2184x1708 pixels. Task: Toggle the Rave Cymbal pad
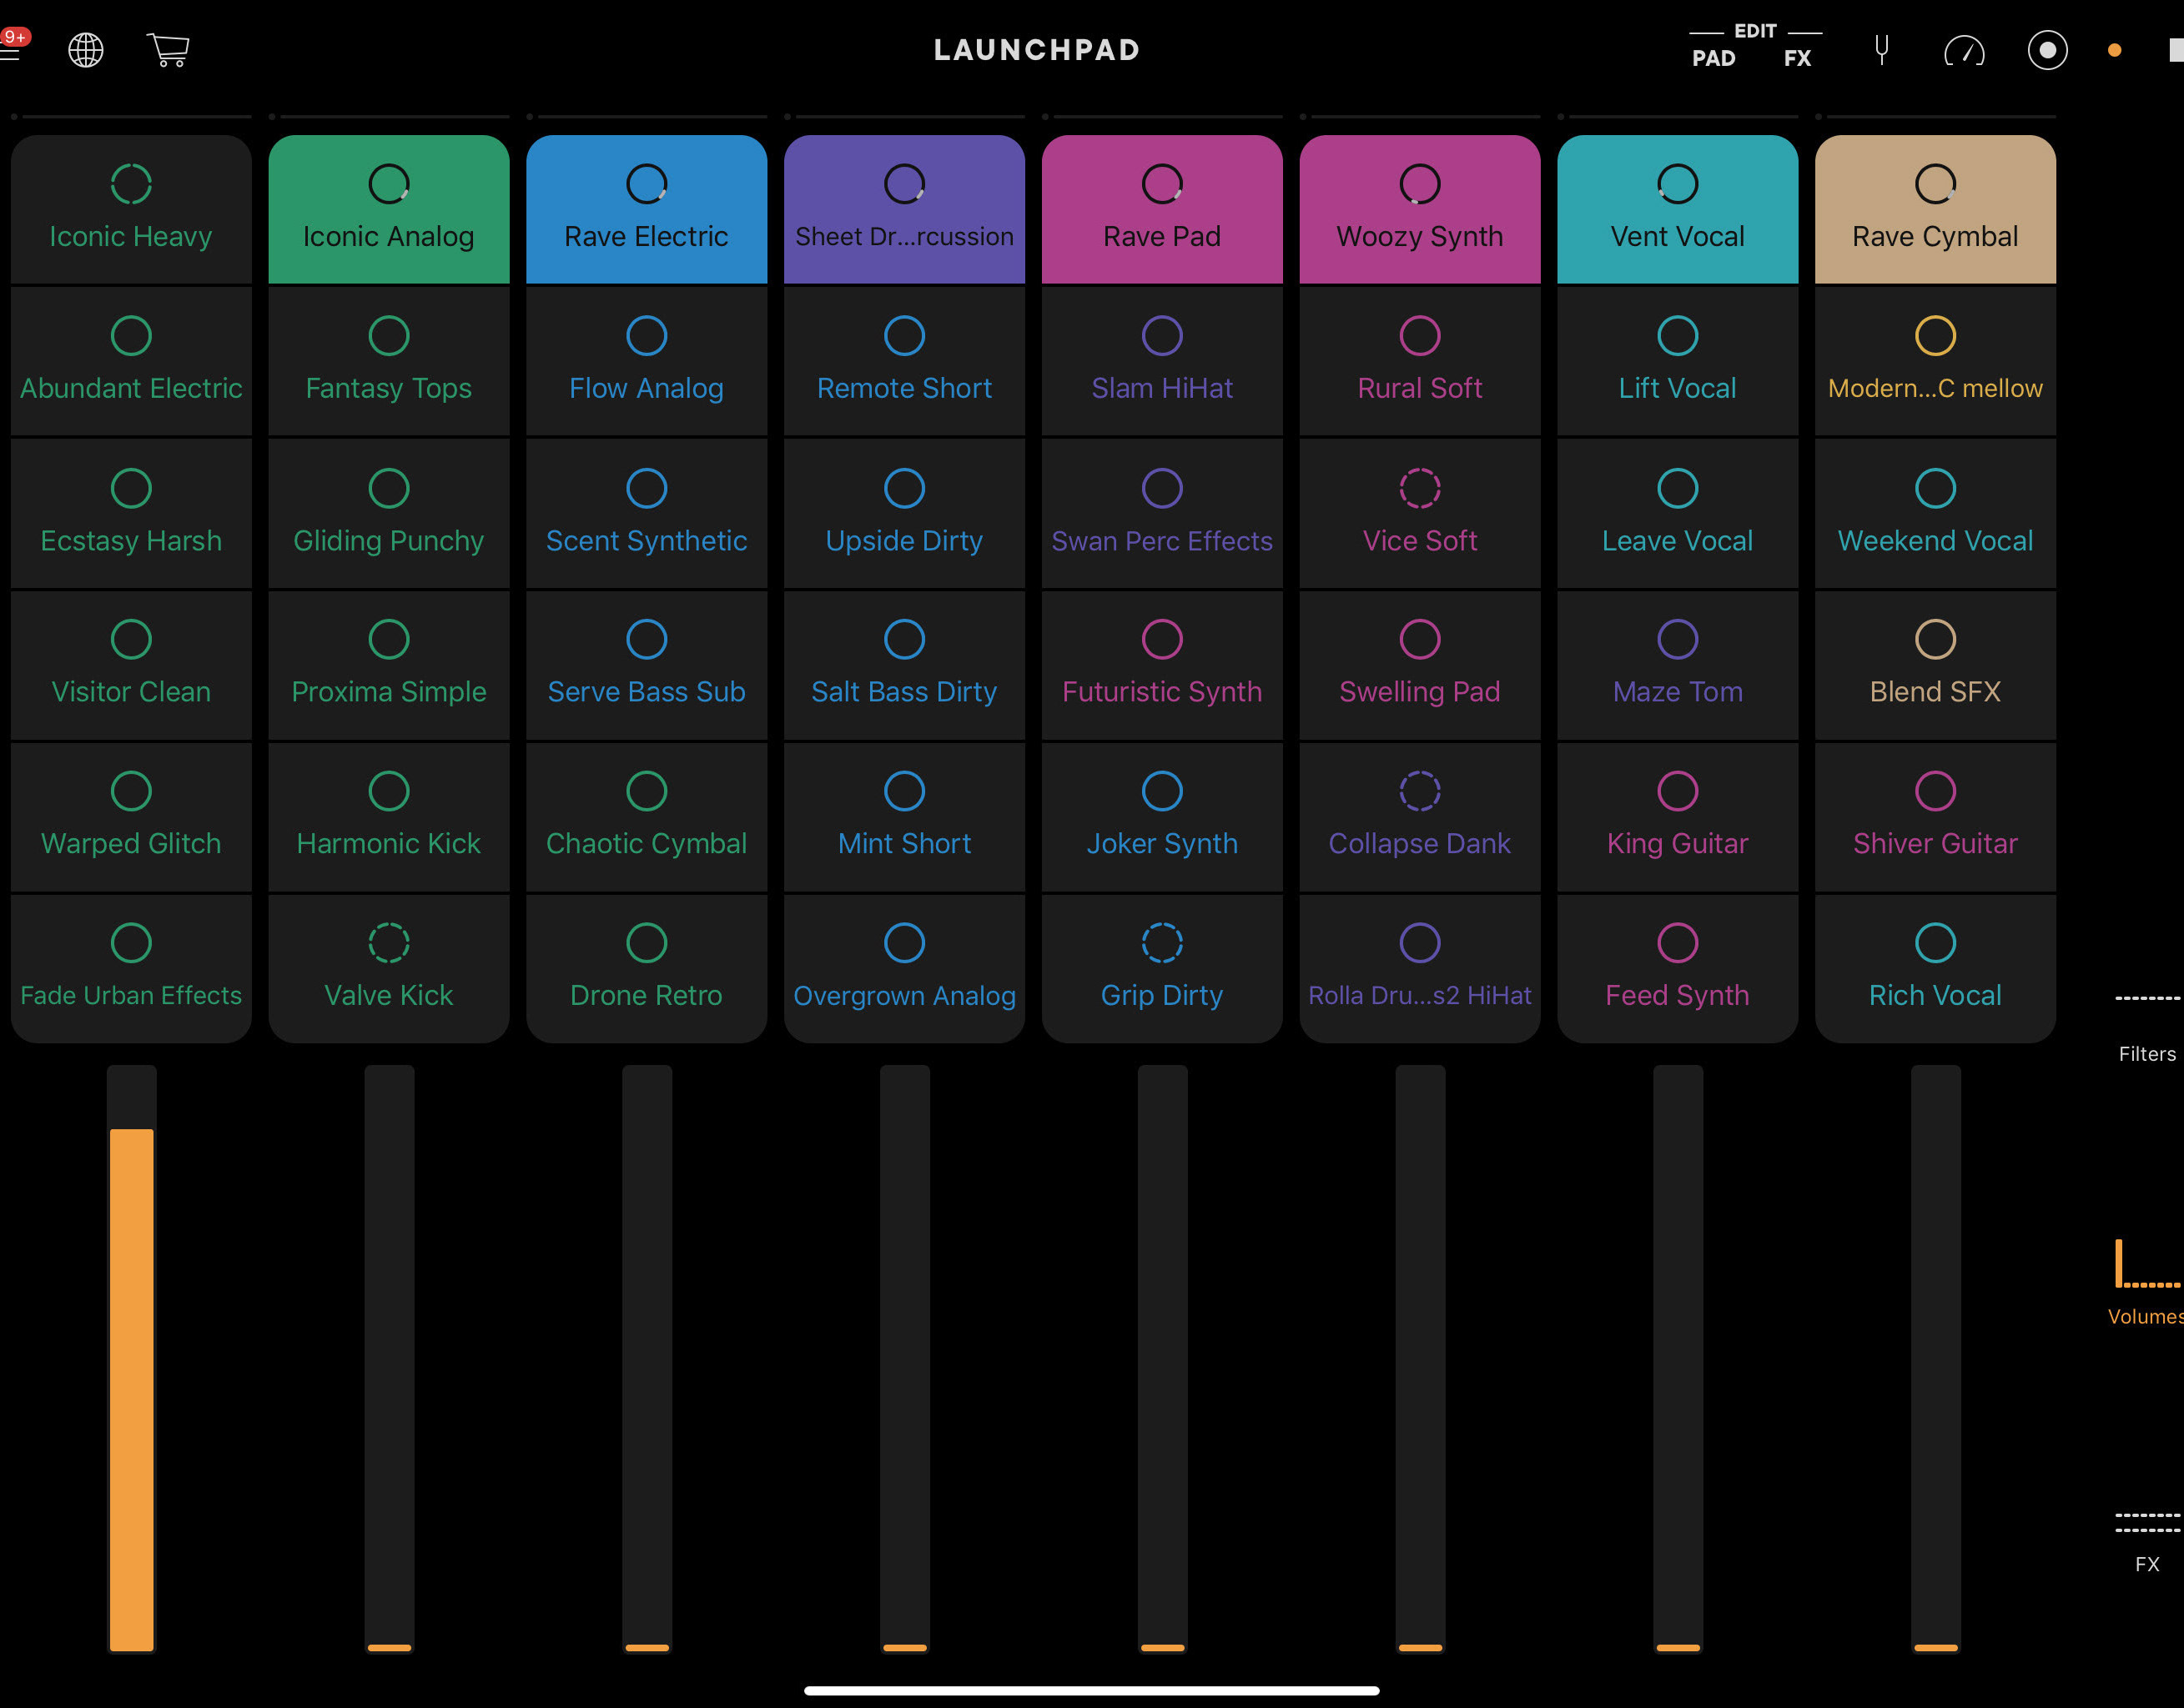tap(1935, 209)
